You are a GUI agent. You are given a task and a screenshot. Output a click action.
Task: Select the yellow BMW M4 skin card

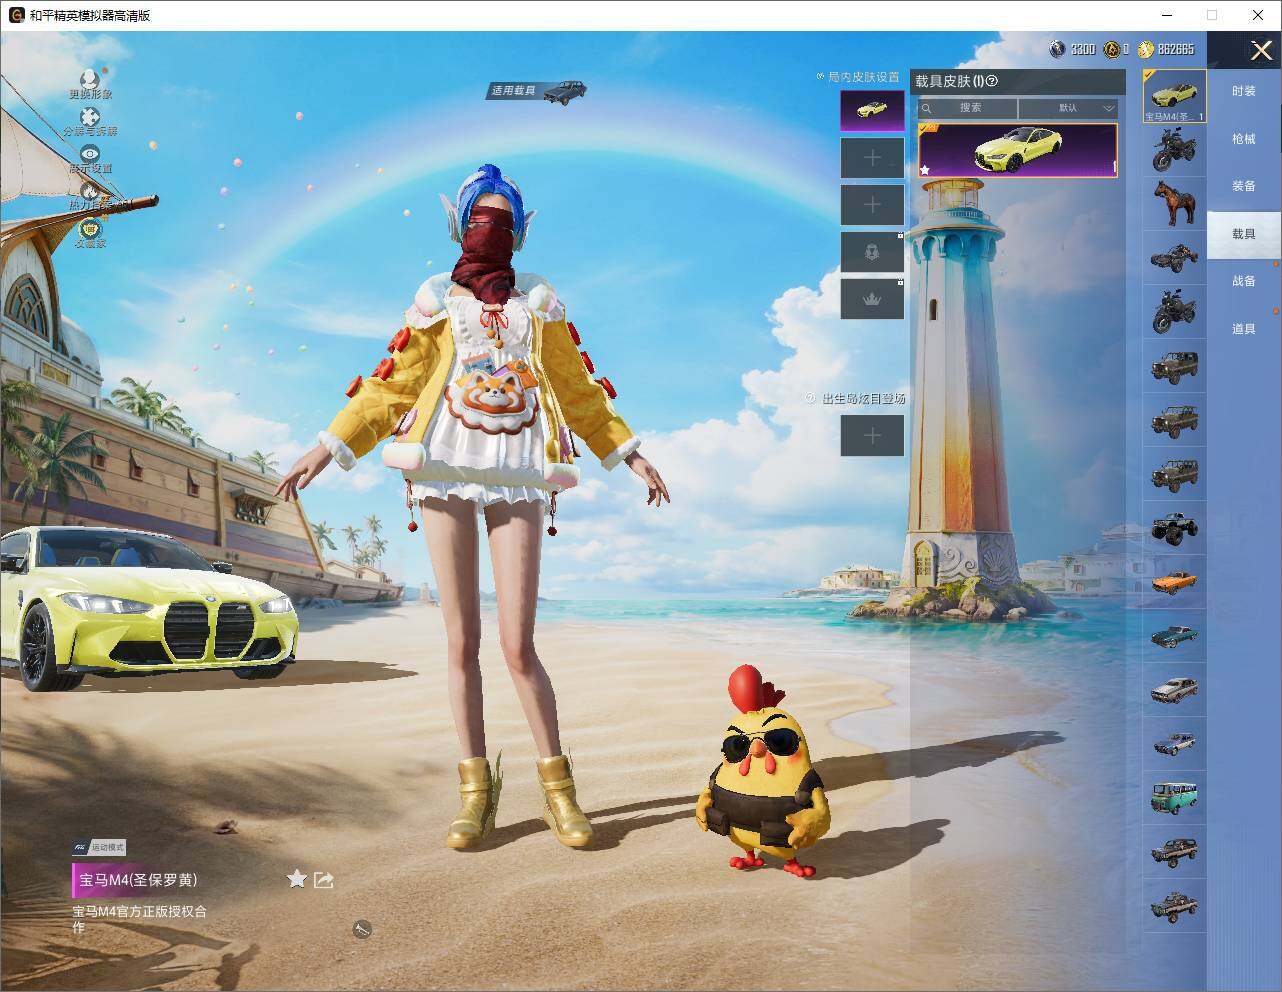(1017, 150)
